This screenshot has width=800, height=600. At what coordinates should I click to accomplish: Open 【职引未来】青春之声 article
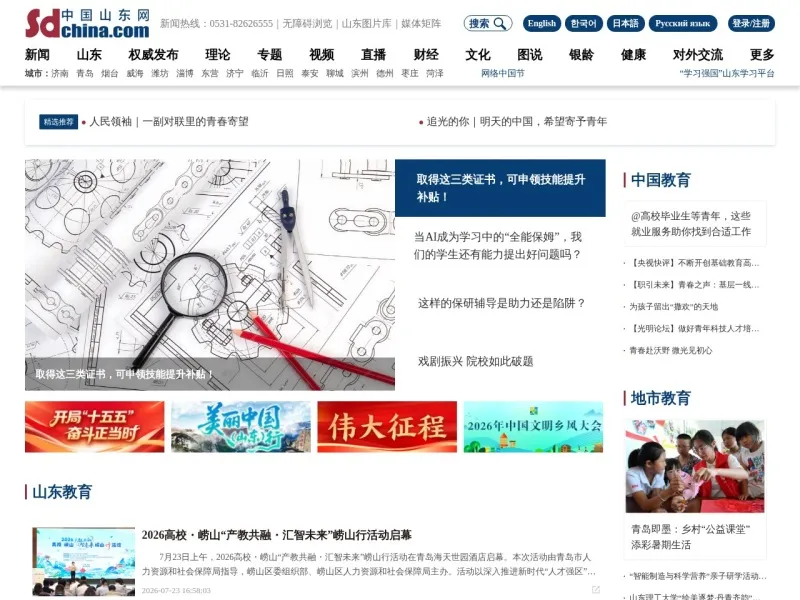coord(694,285)
